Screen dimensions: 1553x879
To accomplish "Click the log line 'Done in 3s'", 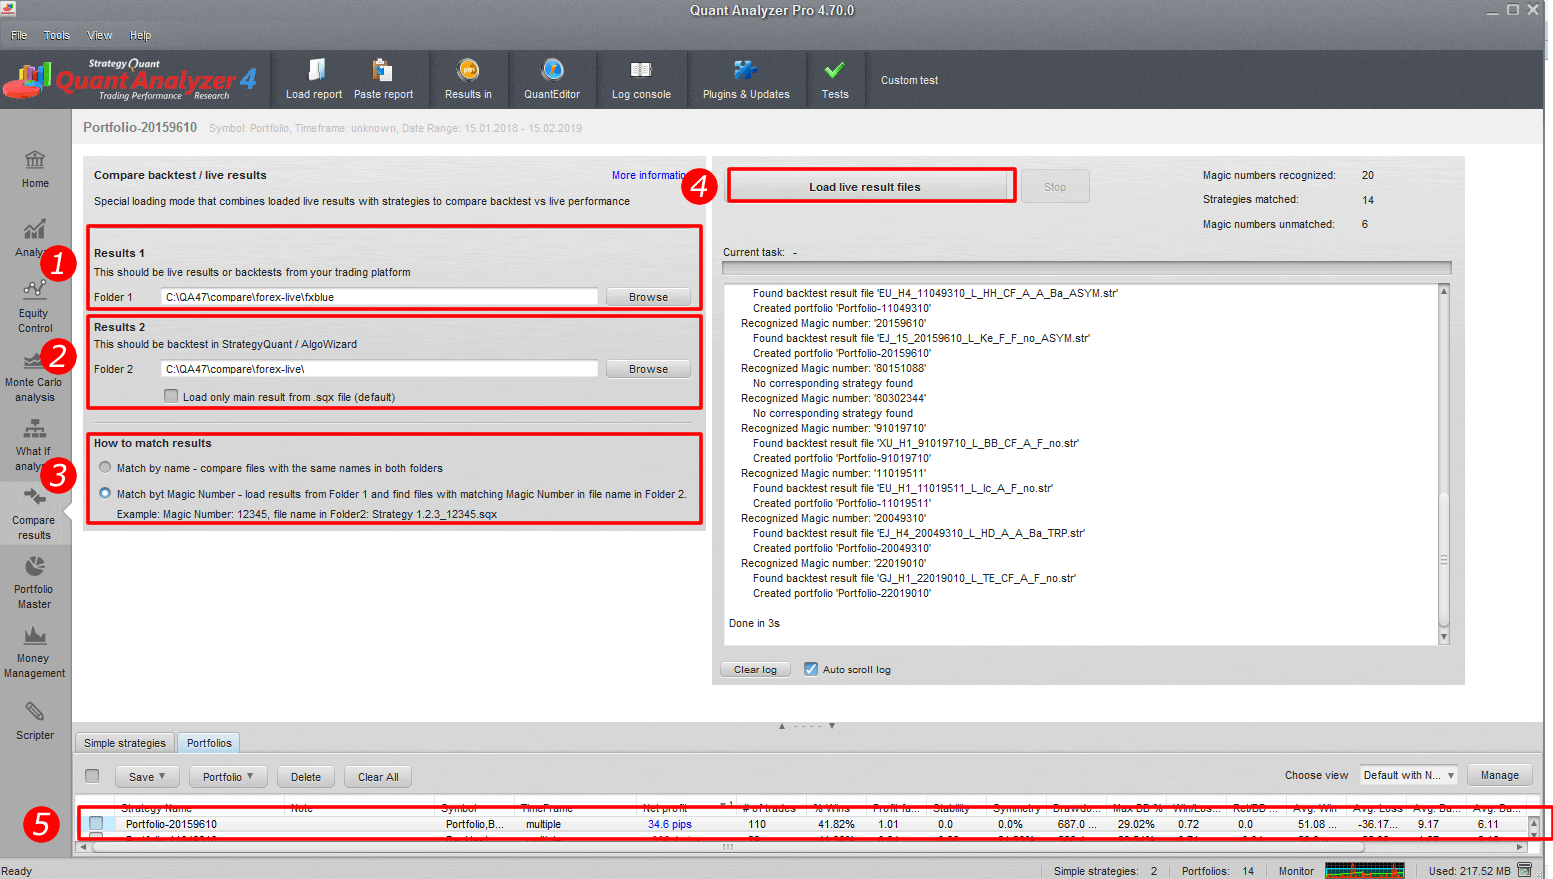I will coord(754,623).
